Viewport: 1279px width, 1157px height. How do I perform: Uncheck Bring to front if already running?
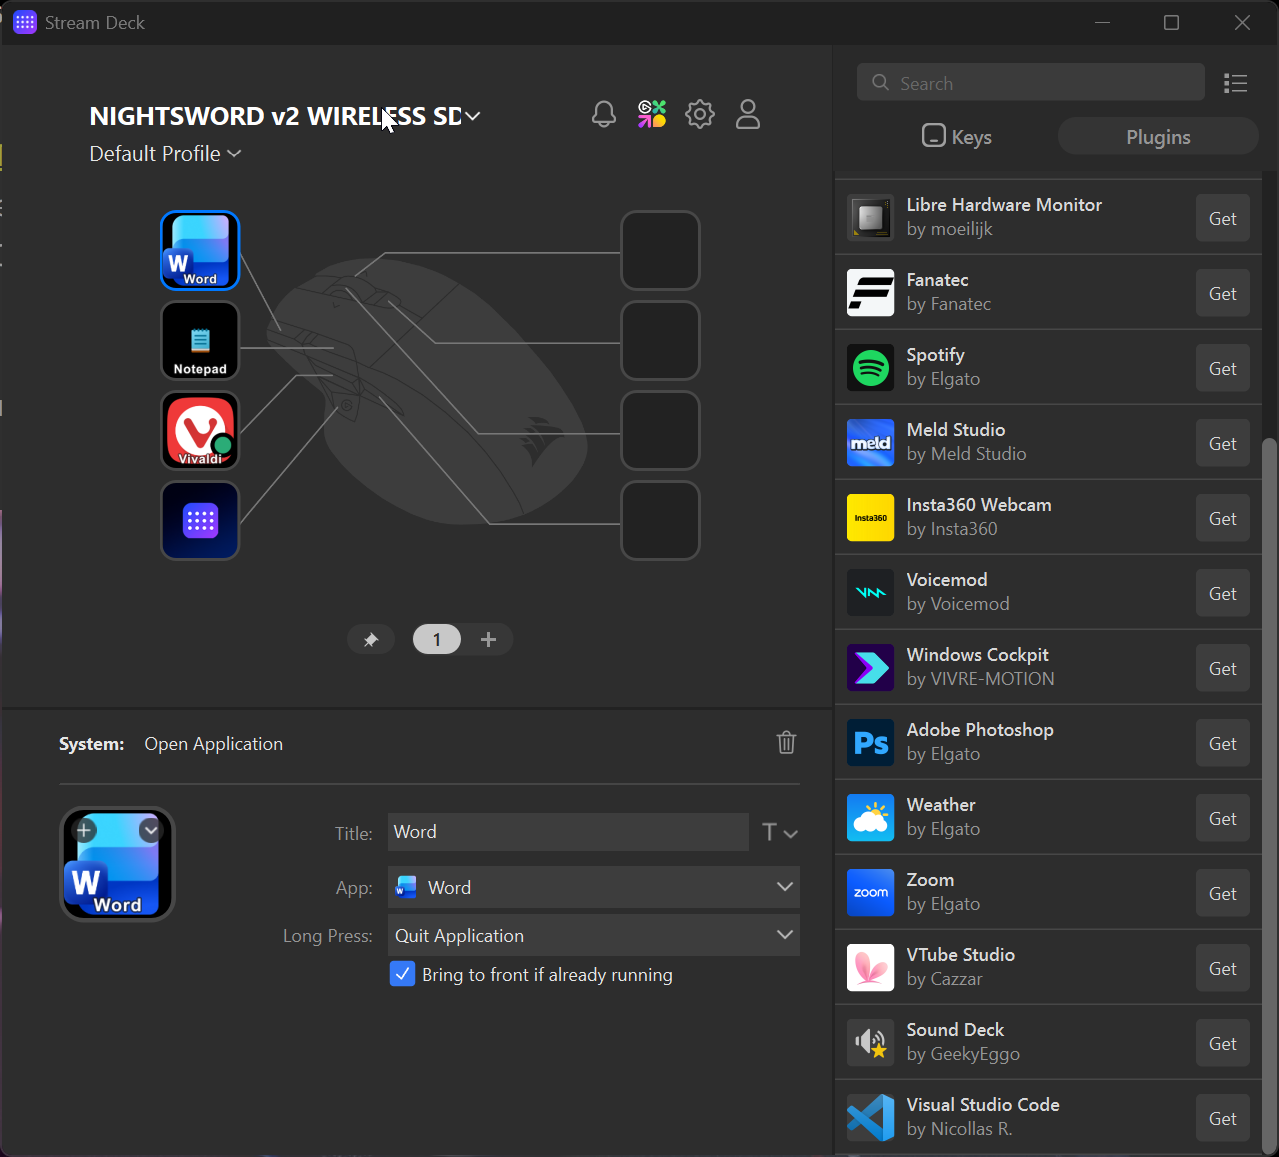(x=402, y=974)
